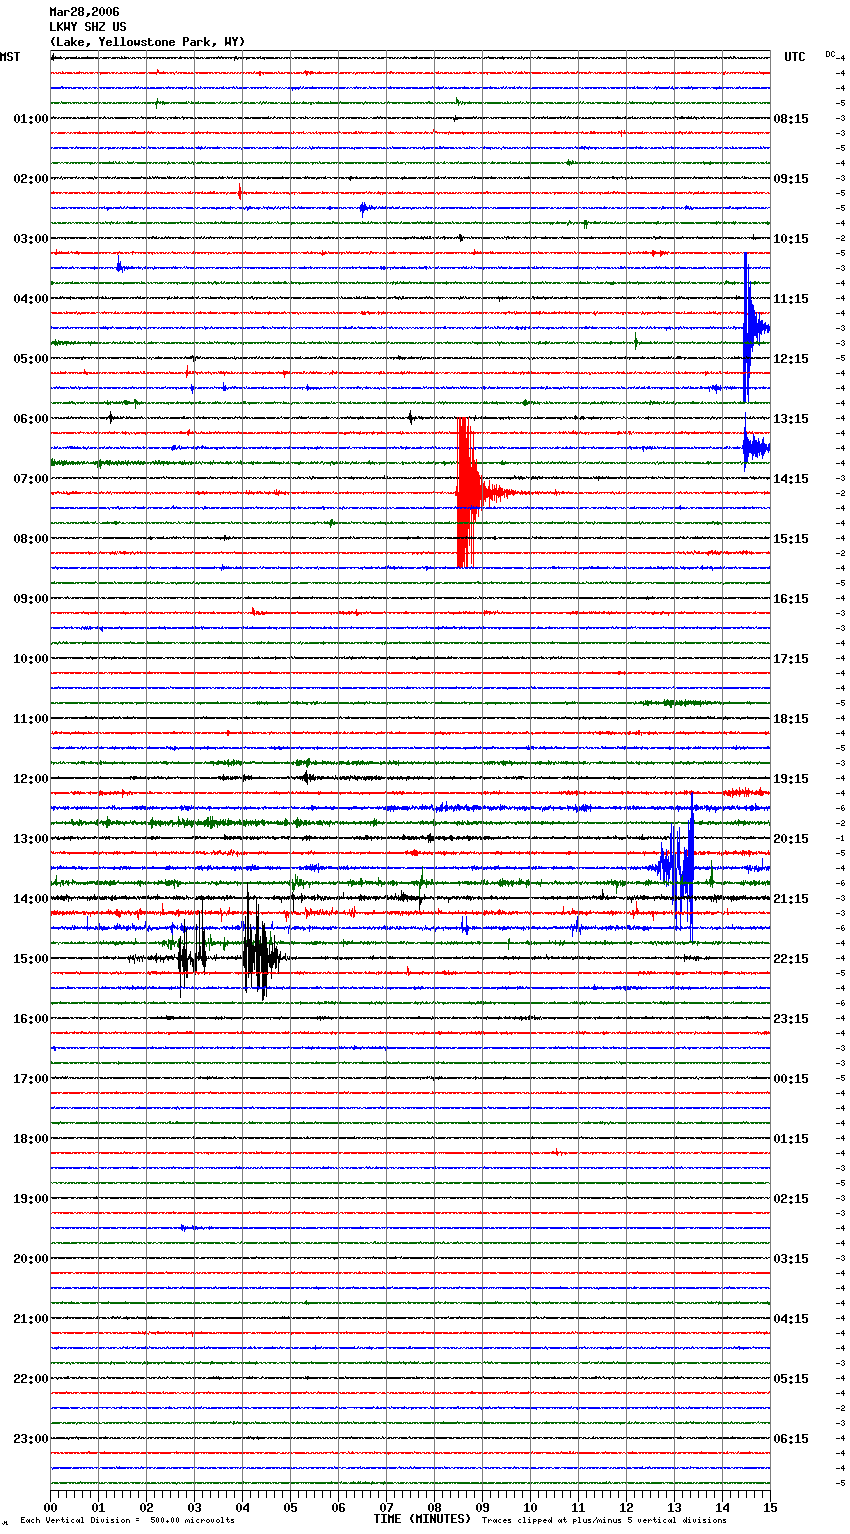This screenshot has width=850, height=1534.
Task: Click minute axis tick label 09
Action: 482,1507
